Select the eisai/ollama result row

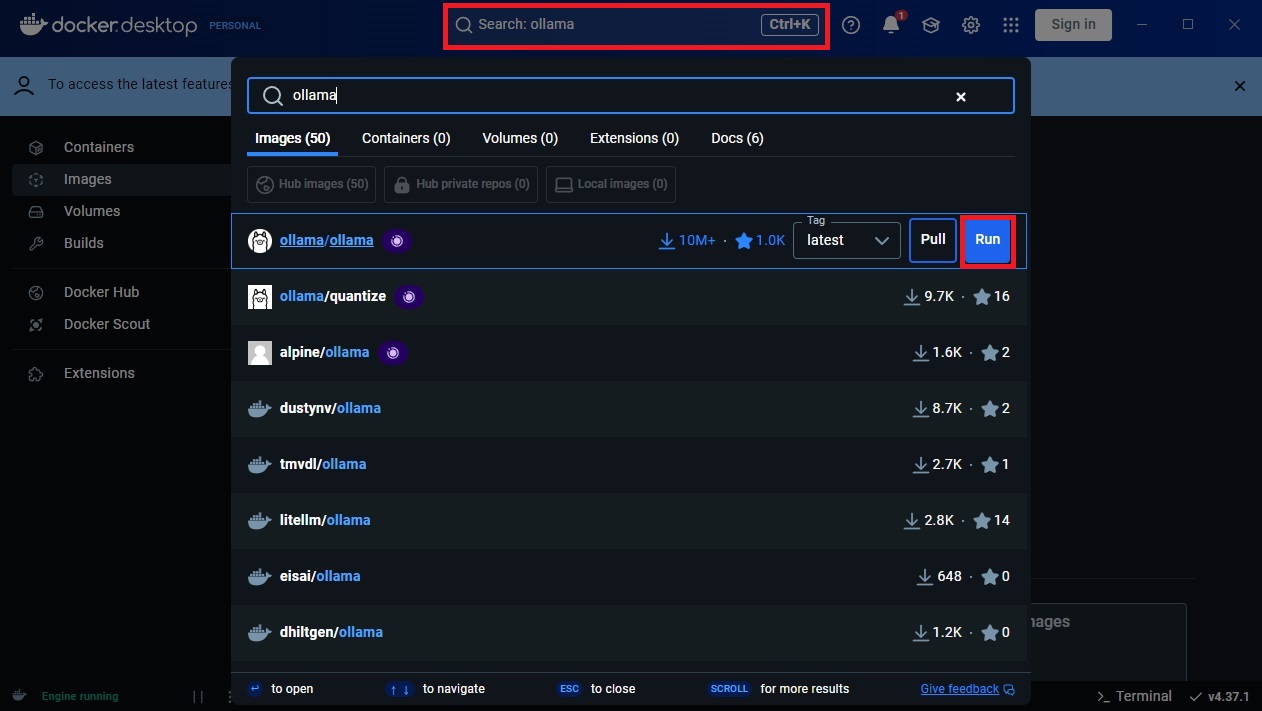[x=629, y=577]
